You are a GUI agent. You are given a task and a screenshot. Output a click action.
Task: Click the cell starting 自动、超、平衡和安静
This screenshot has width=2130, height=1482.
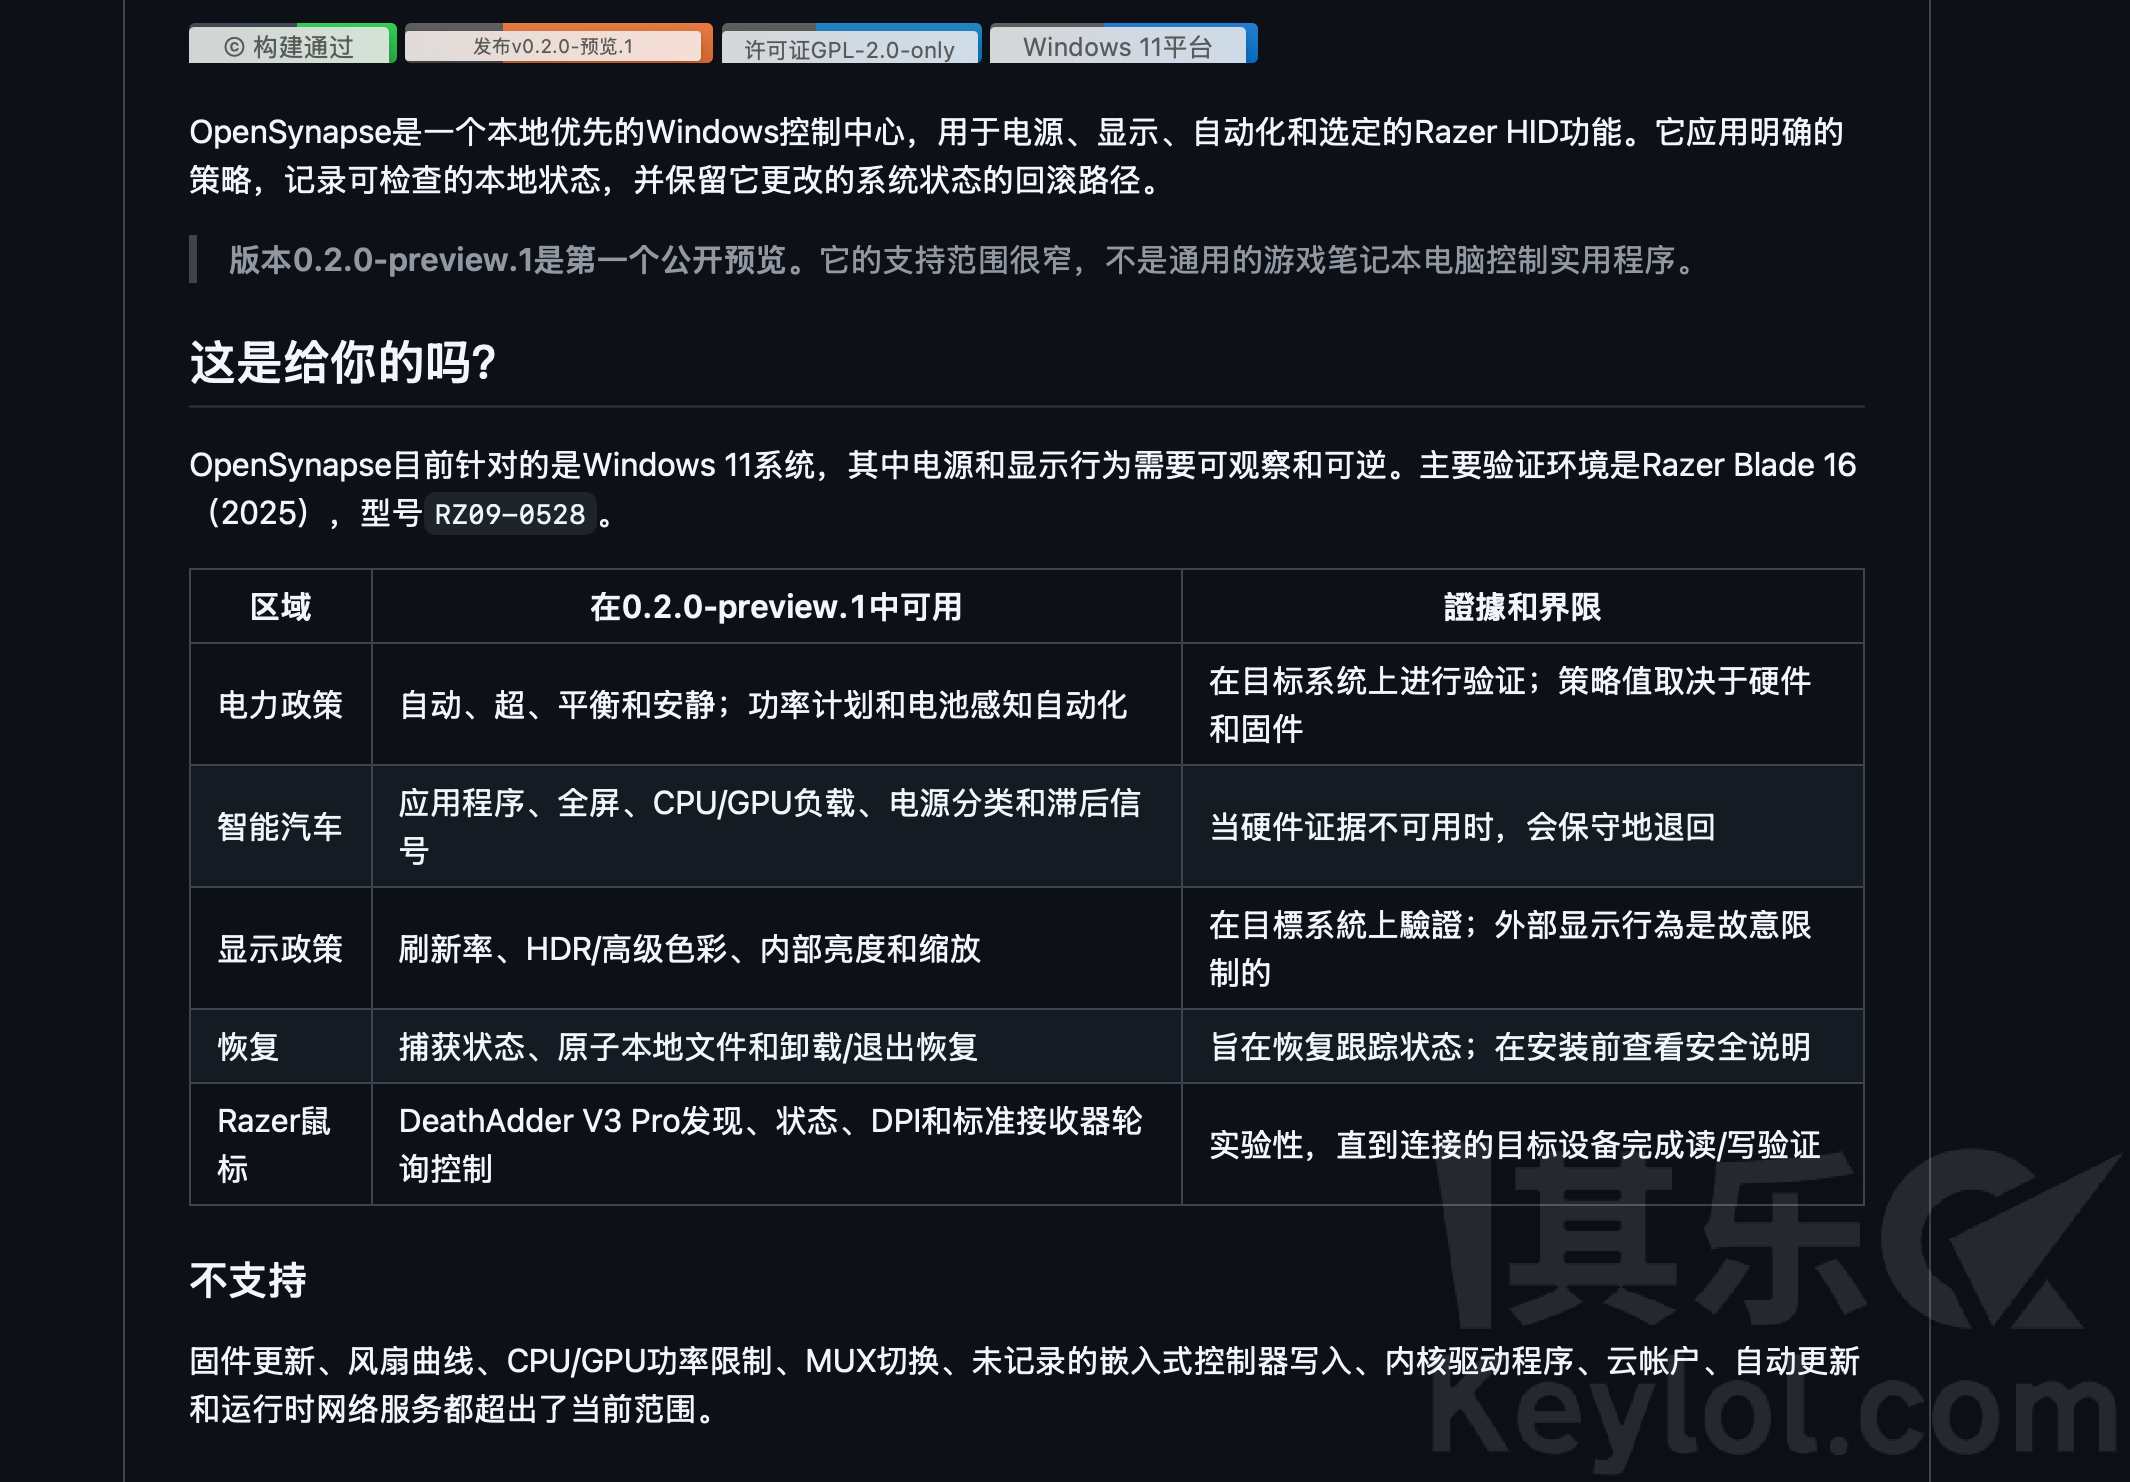776,705
